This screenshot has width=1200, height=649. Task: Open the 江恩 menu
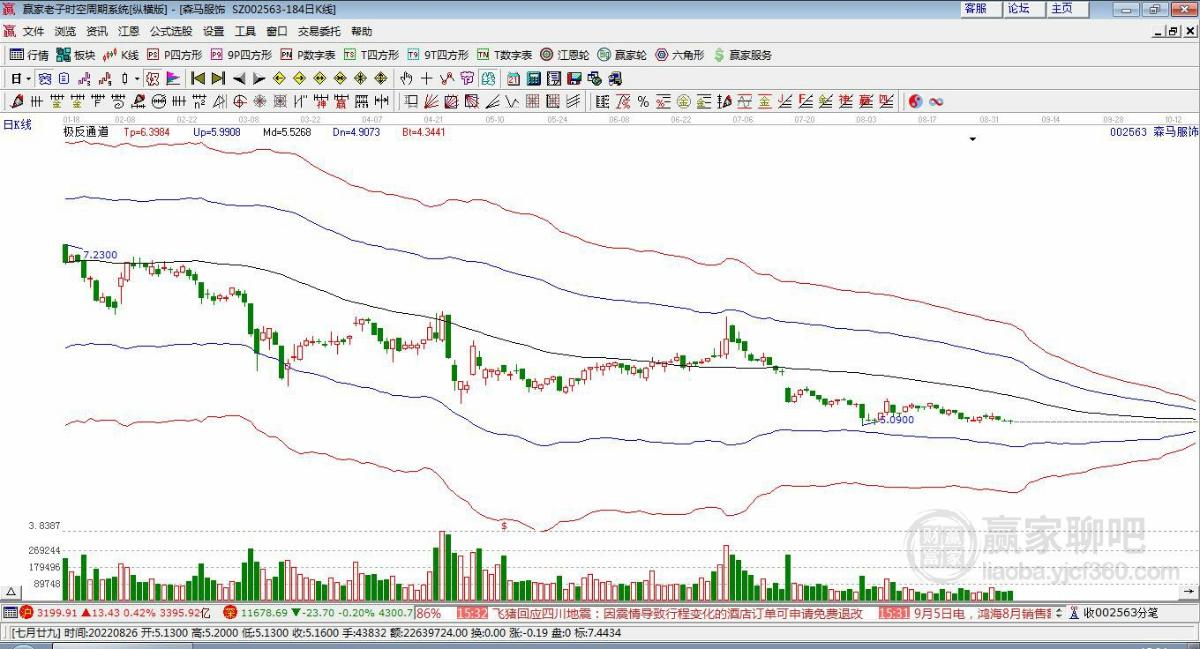(x=129, y=32)
